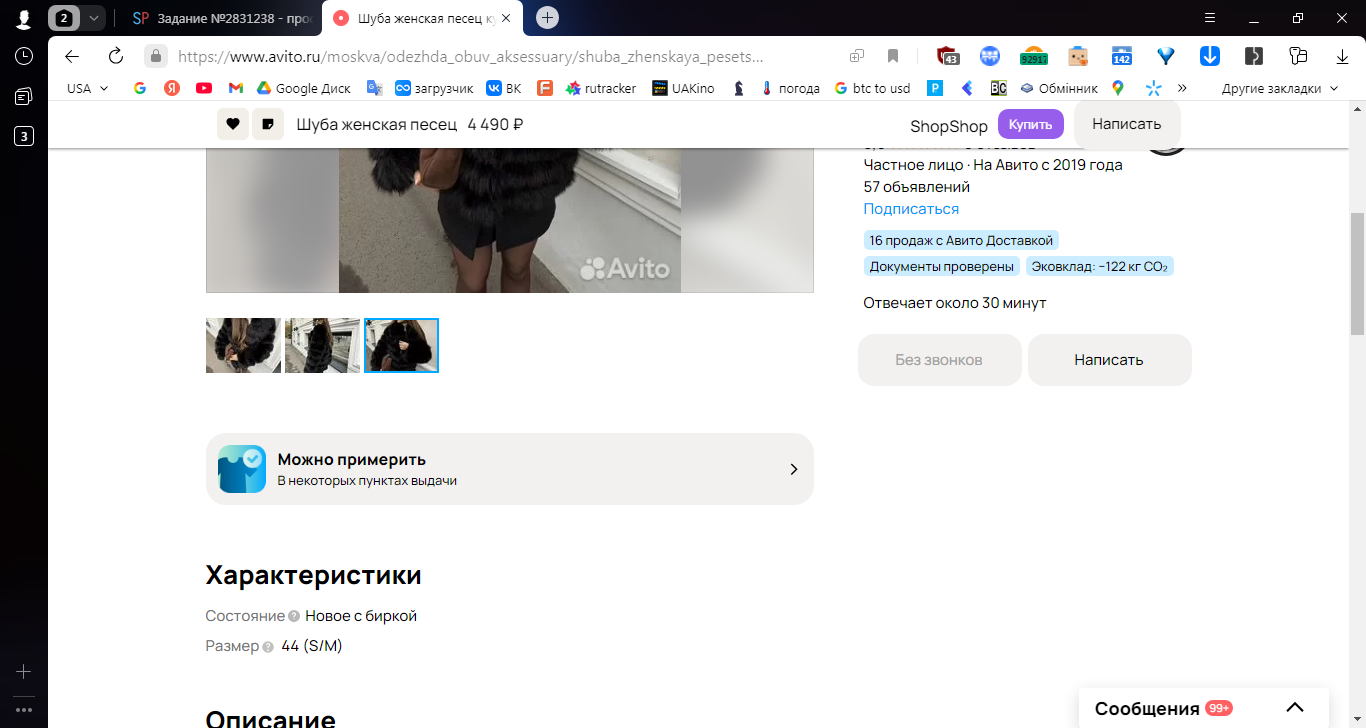The height and width of the screenshot is (728, 1366).
Task: Open the YouTube bookmark icon
Action: coord(204,88)
